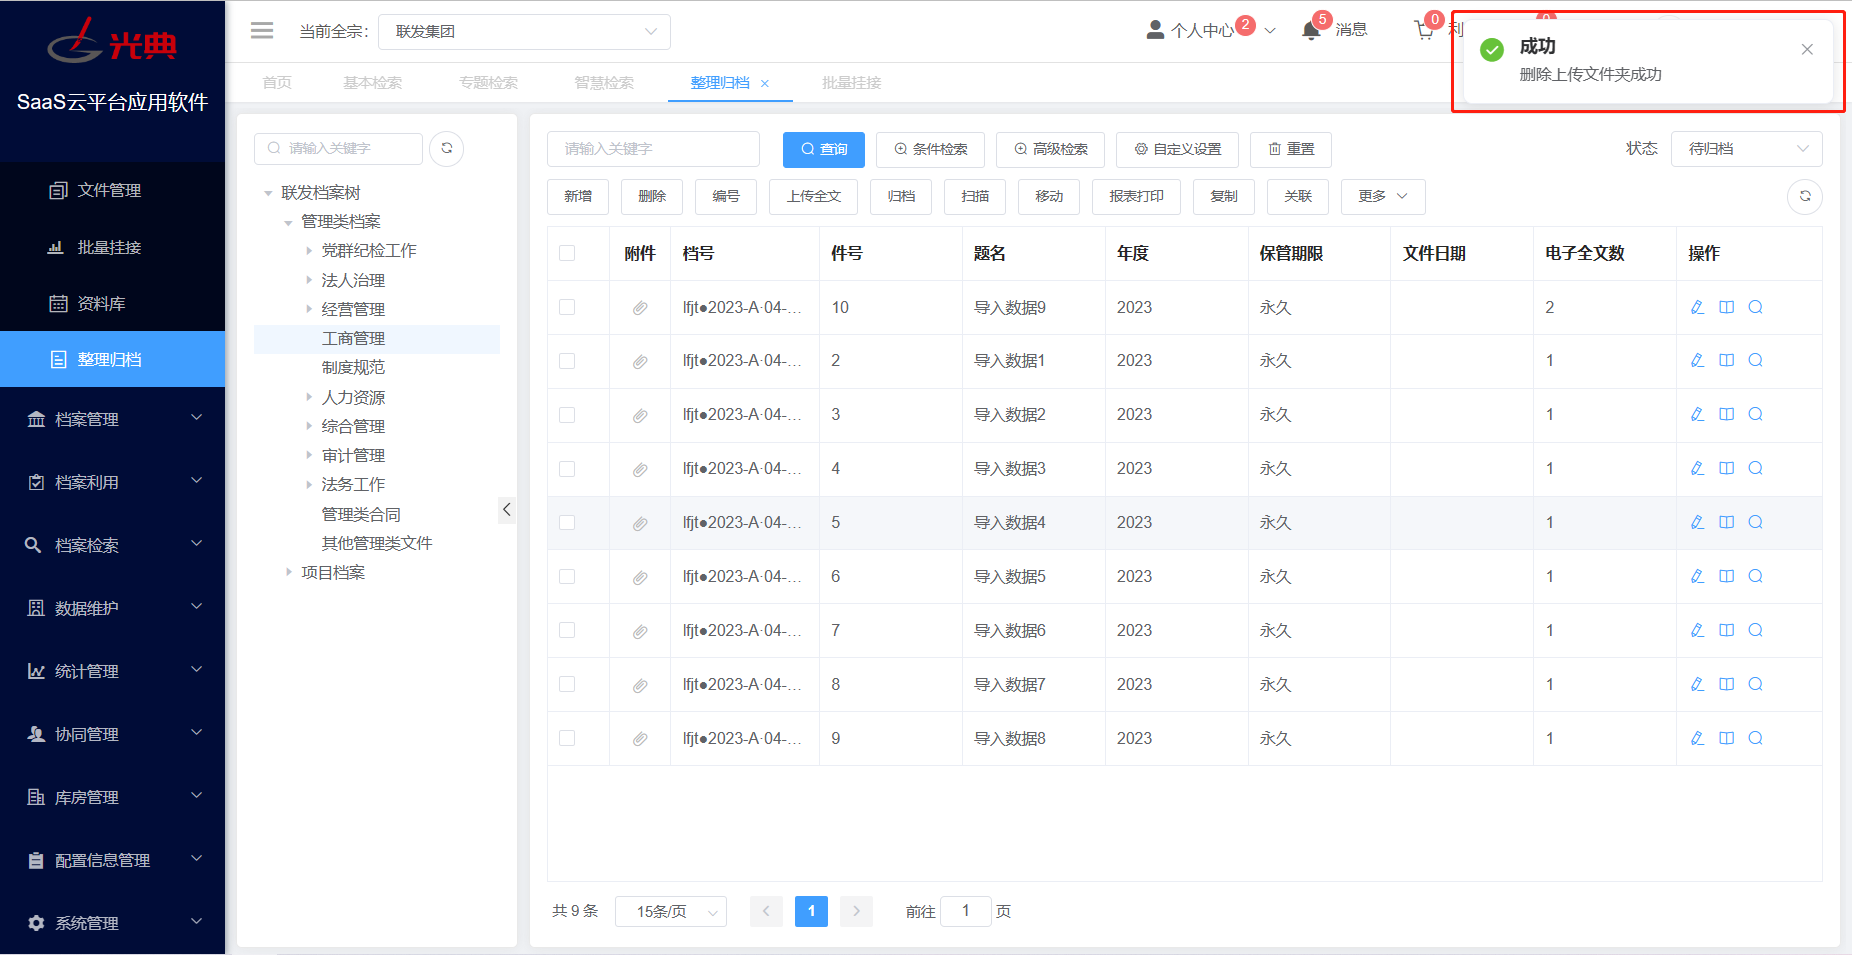Screen dimensions: 1852x955
Task: Focus the main 请输入关键字 search field
Action: [x=653, y=149]
